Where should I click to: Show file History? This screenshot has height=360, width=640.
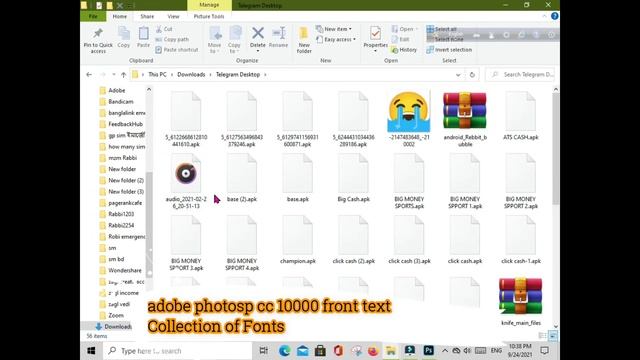[404, 50]
